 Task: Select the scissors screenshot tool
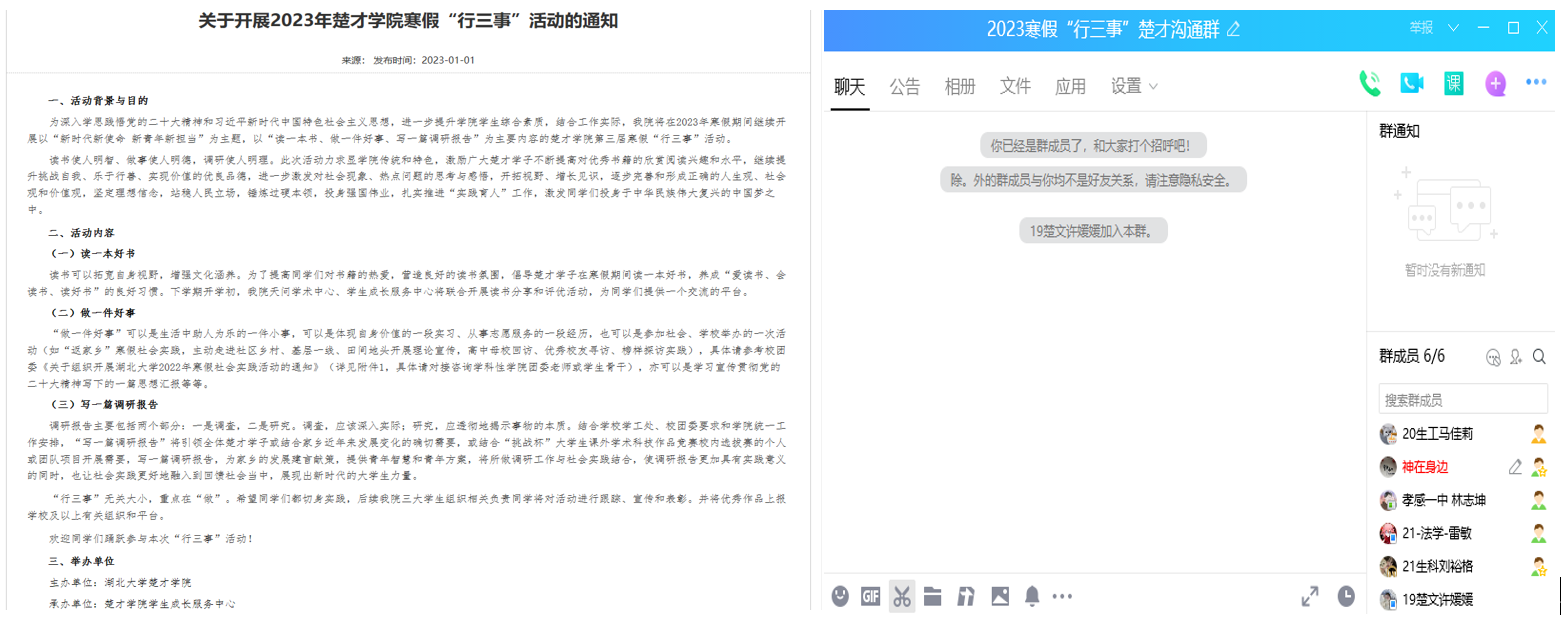tap(901, 596)
